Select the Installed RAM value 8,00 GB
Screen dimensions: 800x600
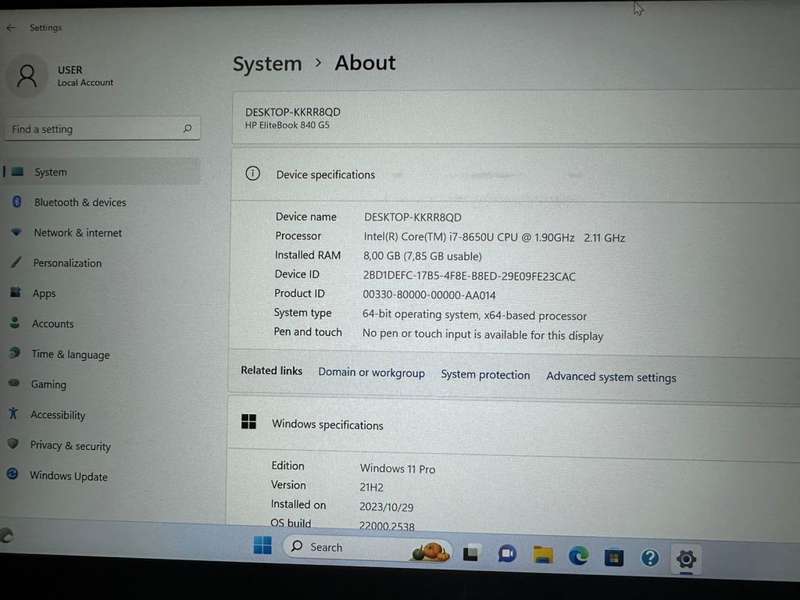(382, 256)
